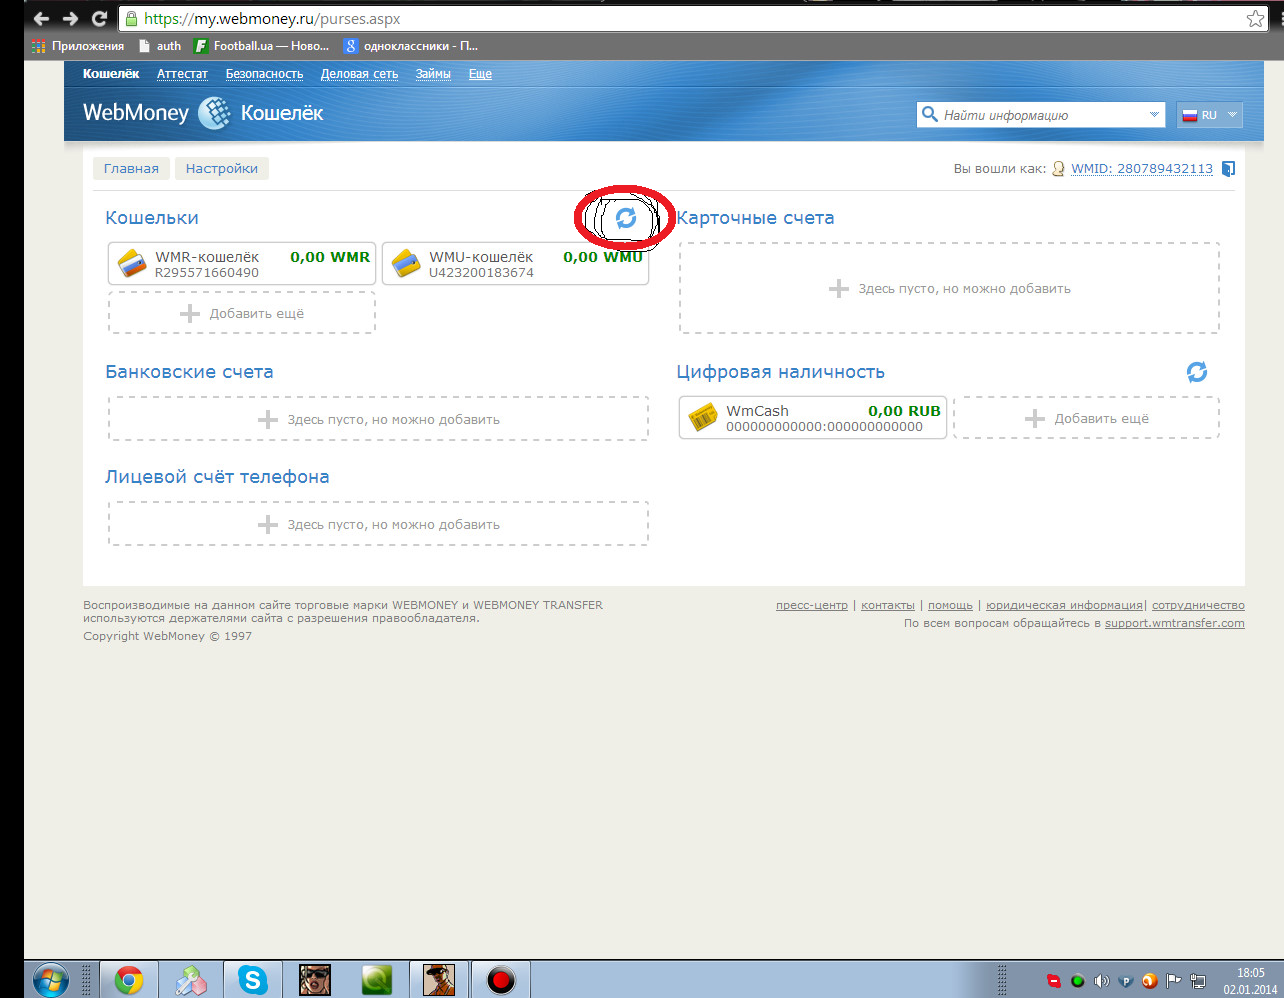Click the user avatar icon before WMID
The height and width of the screenshot is (998, 1284).
pyautogui.click(x=1058, y=169)
